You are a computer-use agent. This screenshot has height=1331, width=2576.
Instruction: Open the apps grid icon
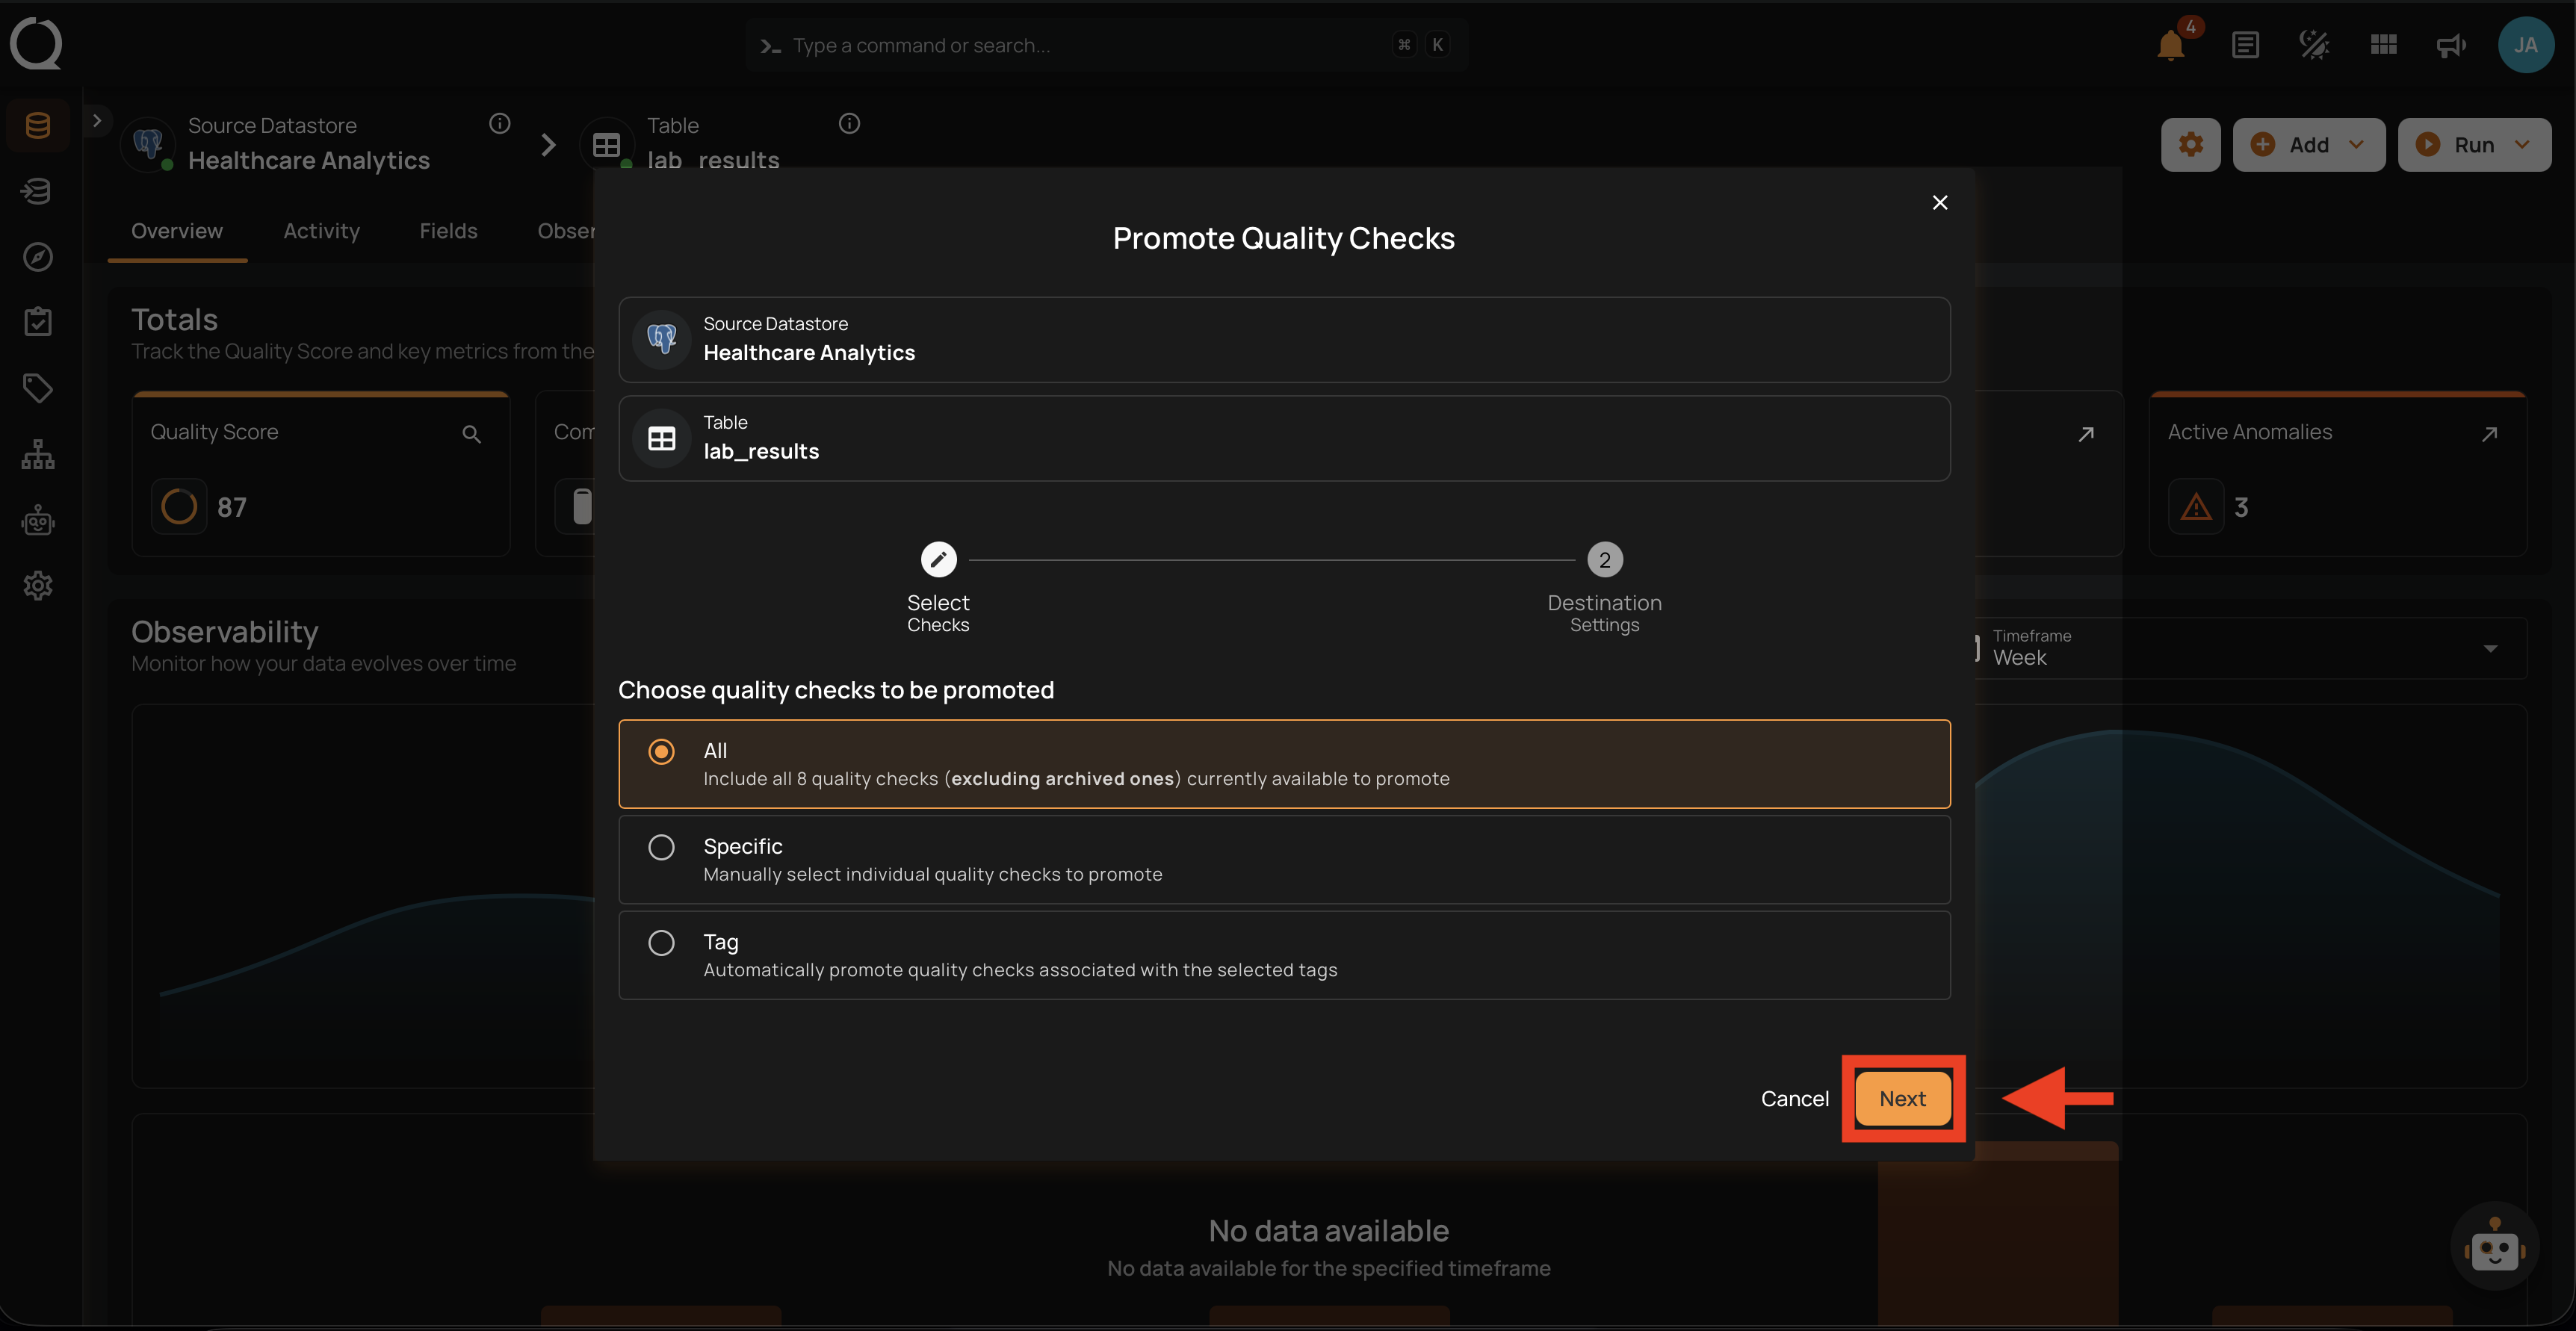tap(2384, 45)
